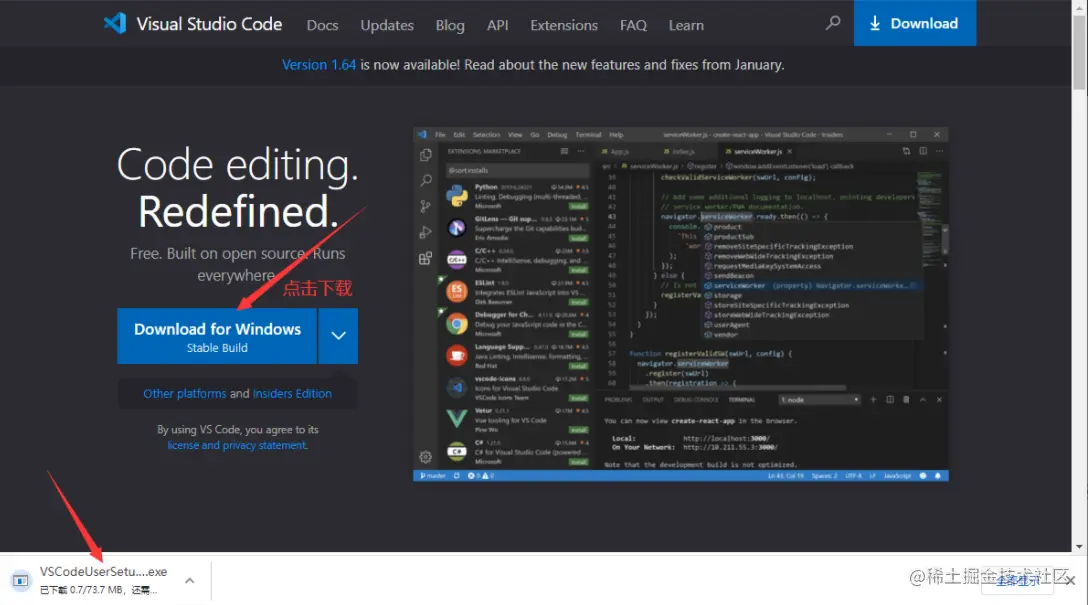Click the Search icon in VS Code activity bar
Image resolution: width=1088 pixels, height=605 pixels.
click(425, 180)
